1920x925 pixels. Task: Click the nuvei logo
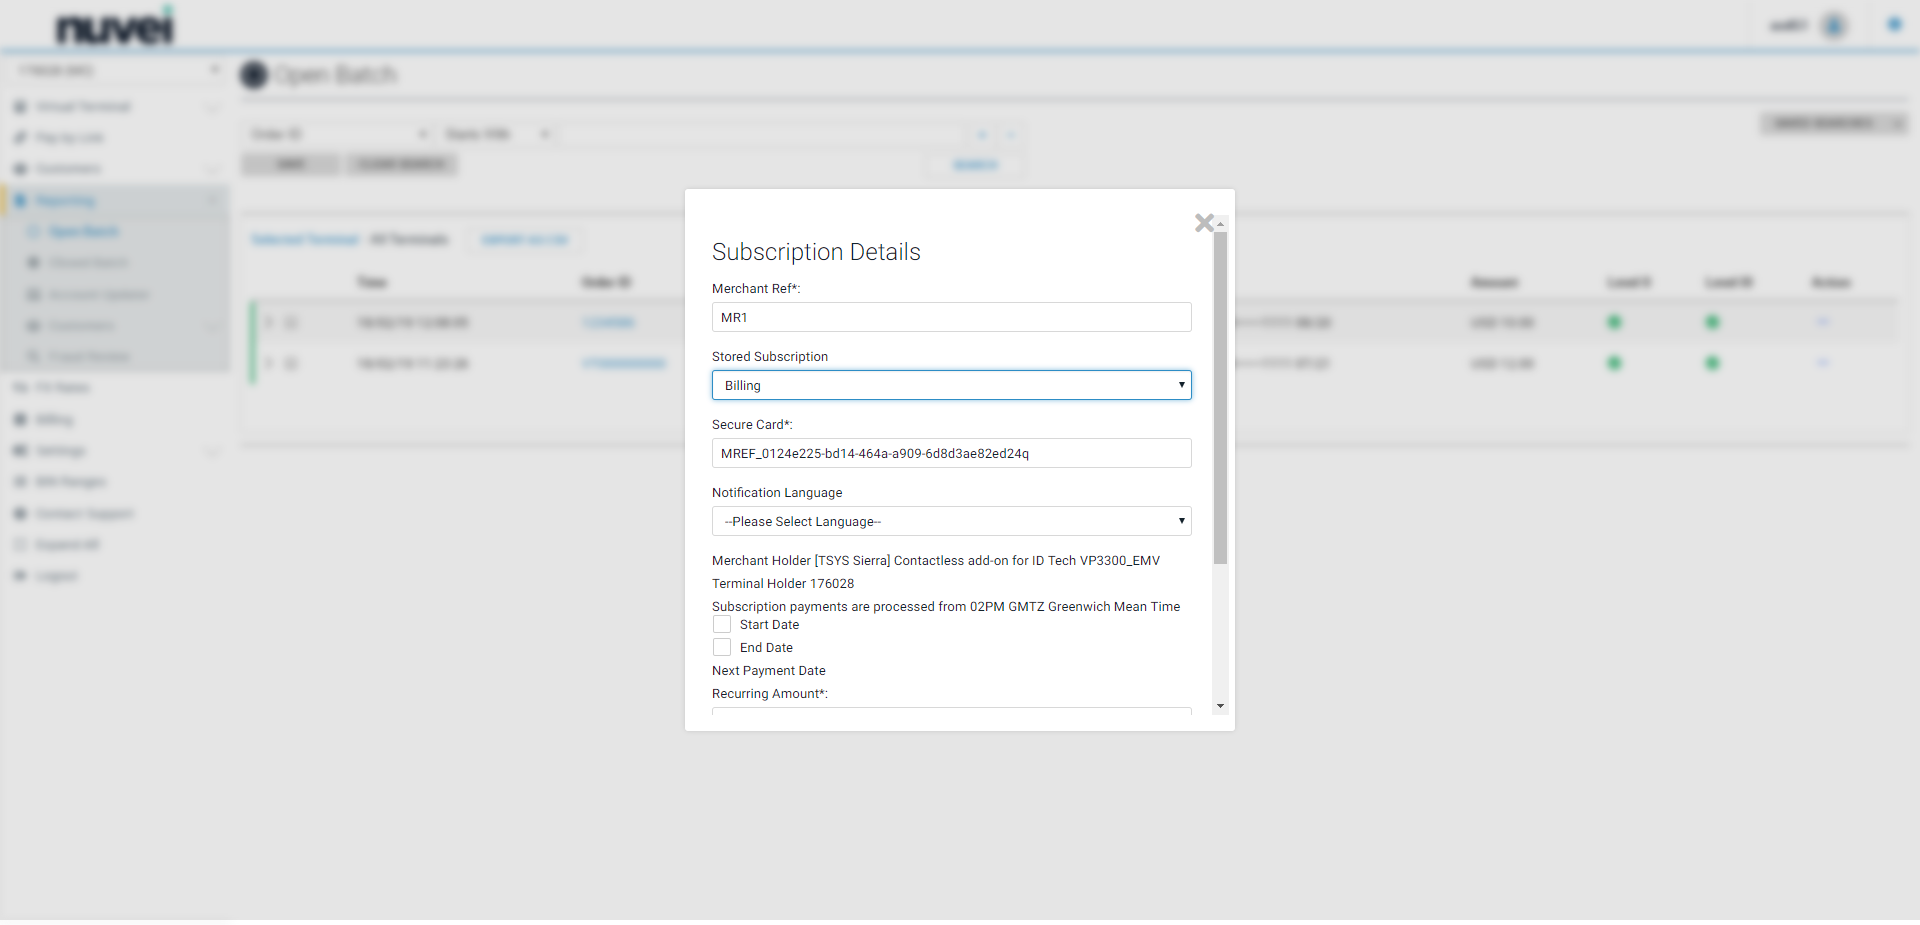pyautogui.click(x=115, y=28)
